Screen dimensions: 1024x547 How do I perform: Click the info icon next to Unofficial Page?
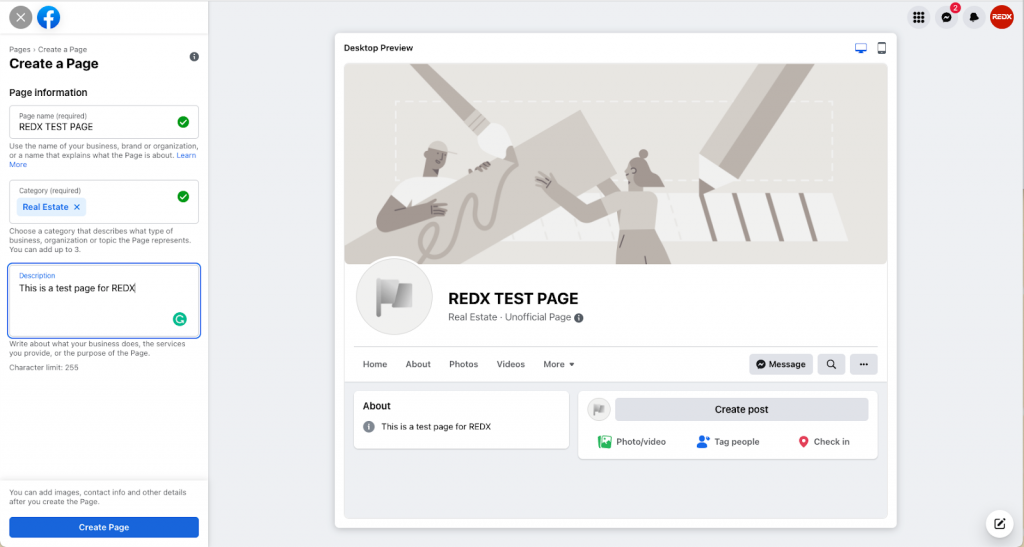click(579, 318)
